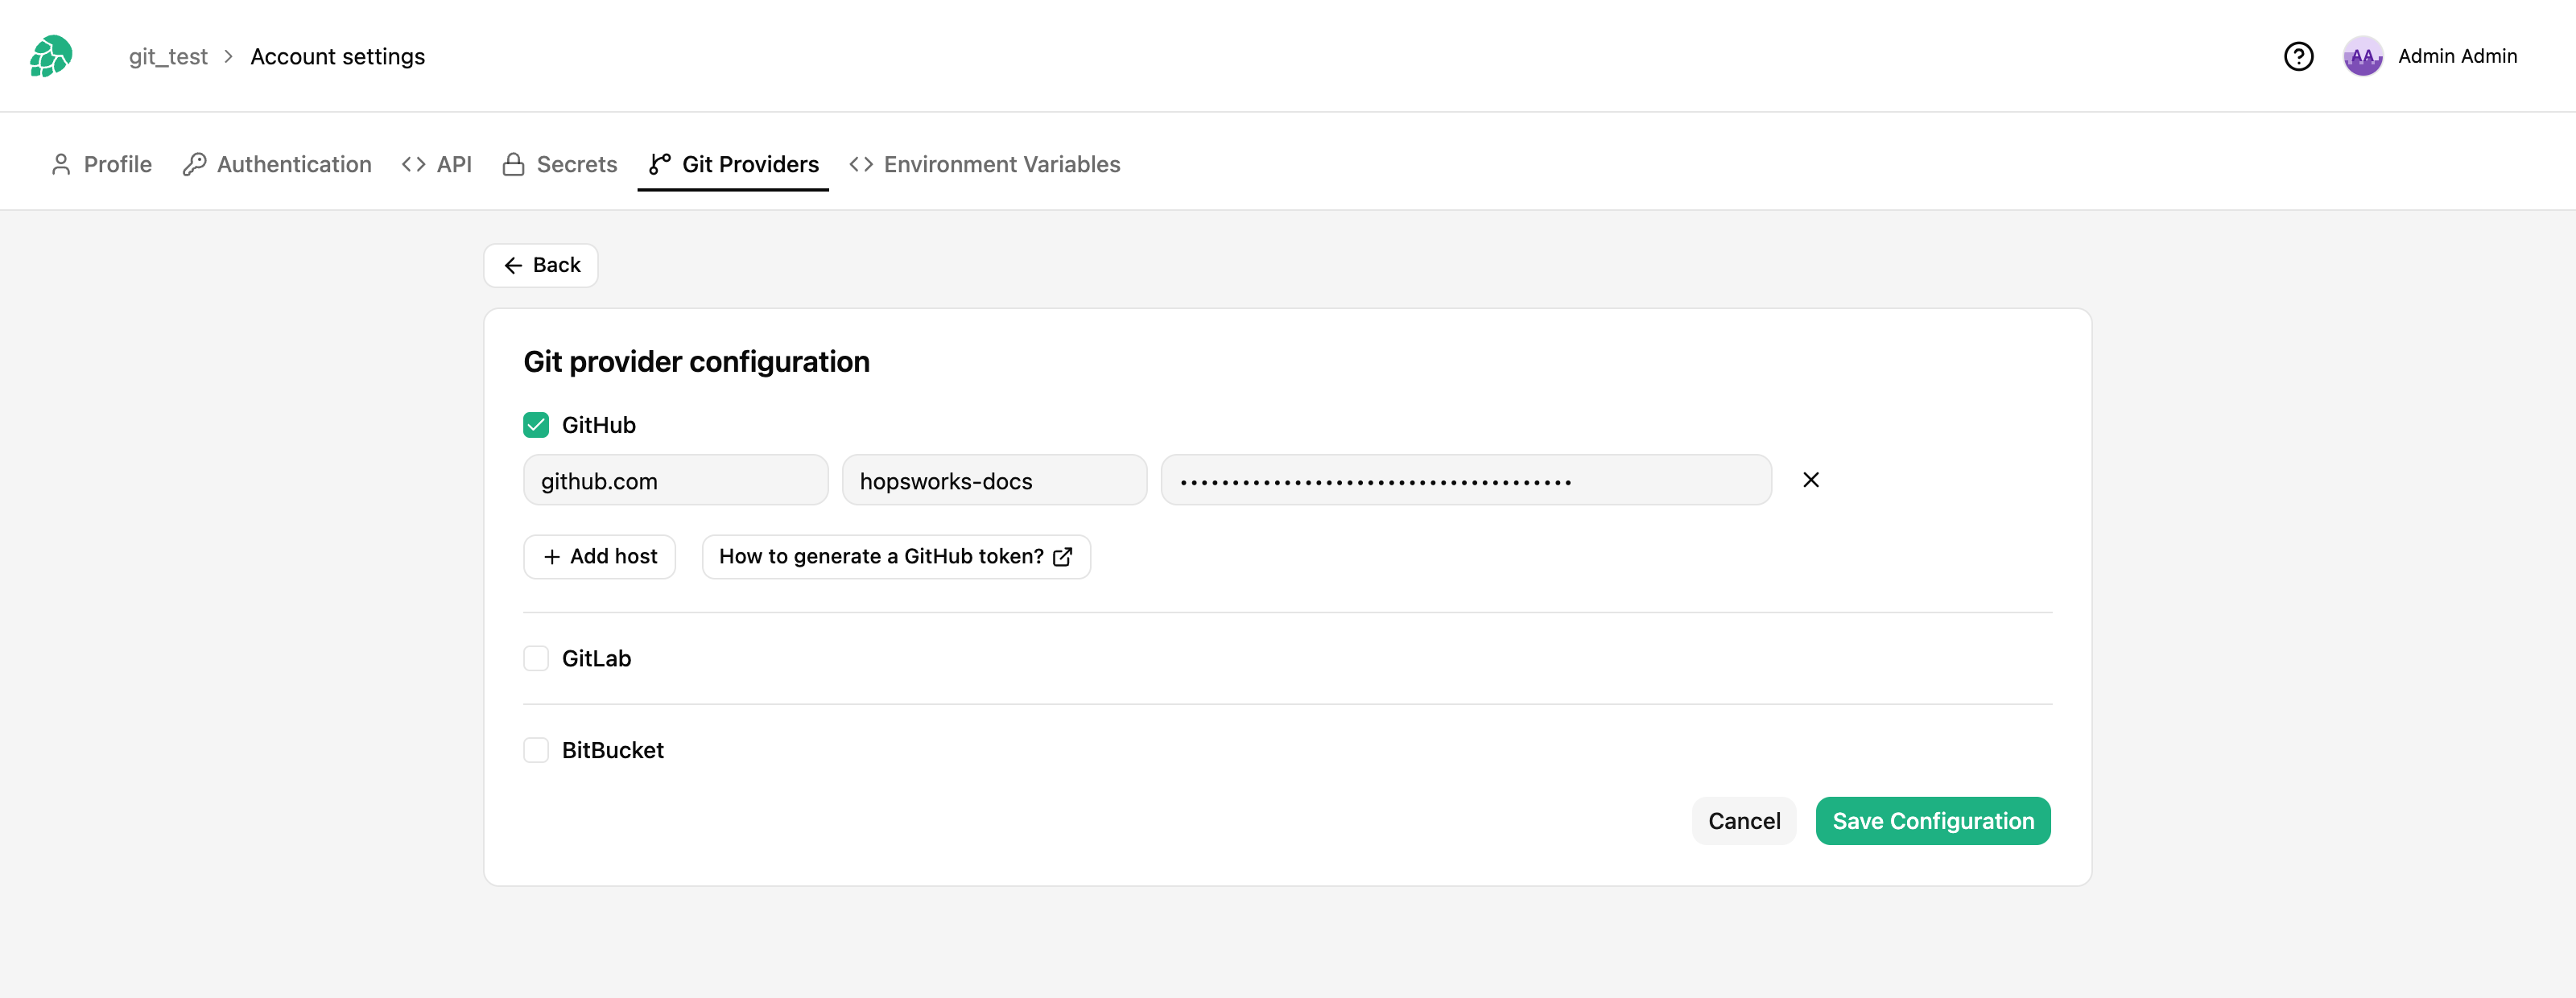
Task: Remove the github.com host row with X
Action: pyautogui.click(x=1810, y=480)
